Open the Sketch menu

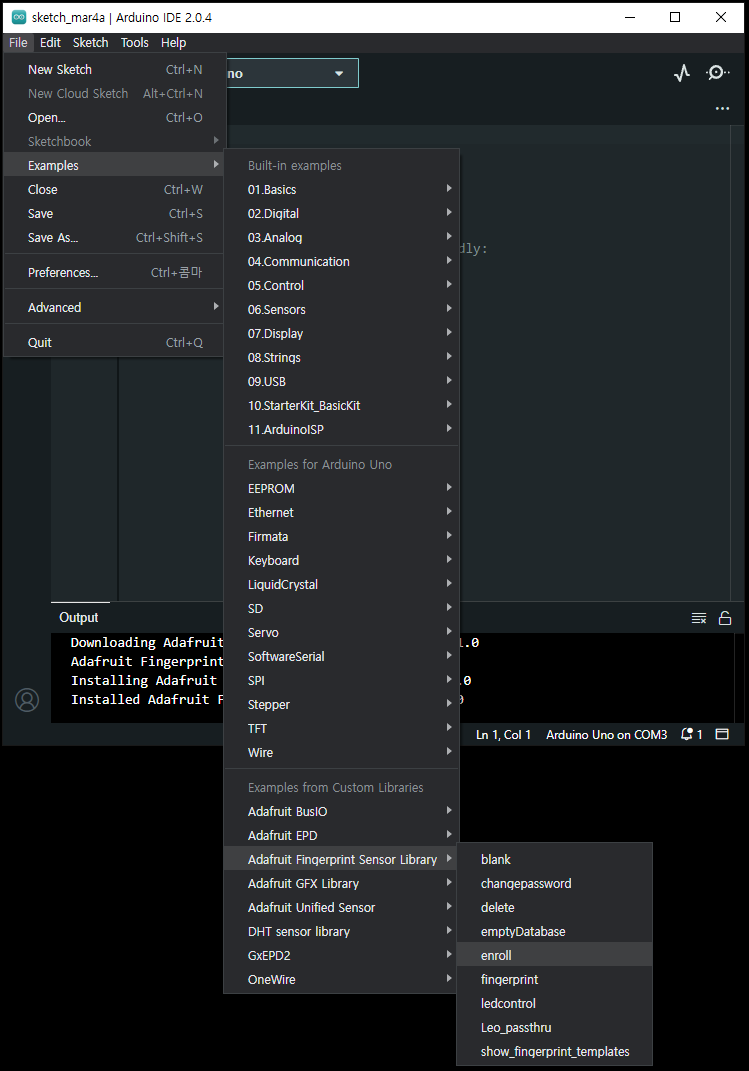[x=90, y=42]
